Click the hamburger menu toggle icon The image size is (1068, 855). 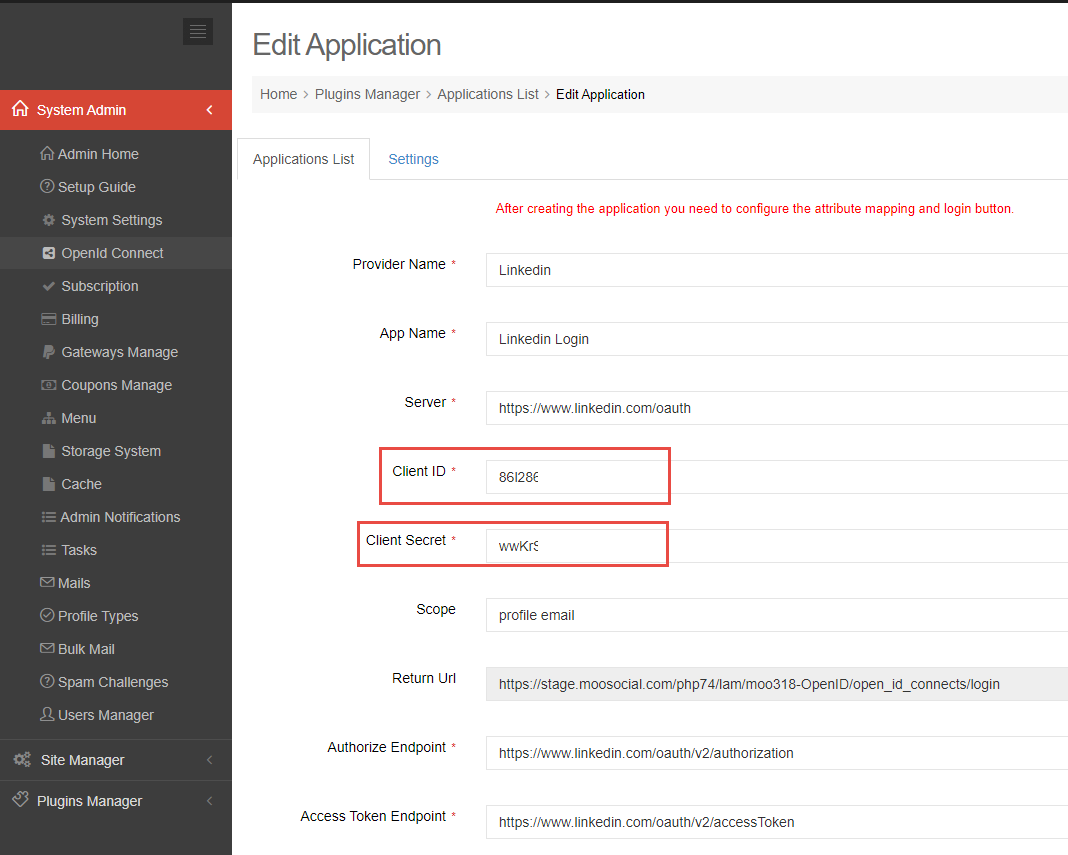[x=198, y=31]
